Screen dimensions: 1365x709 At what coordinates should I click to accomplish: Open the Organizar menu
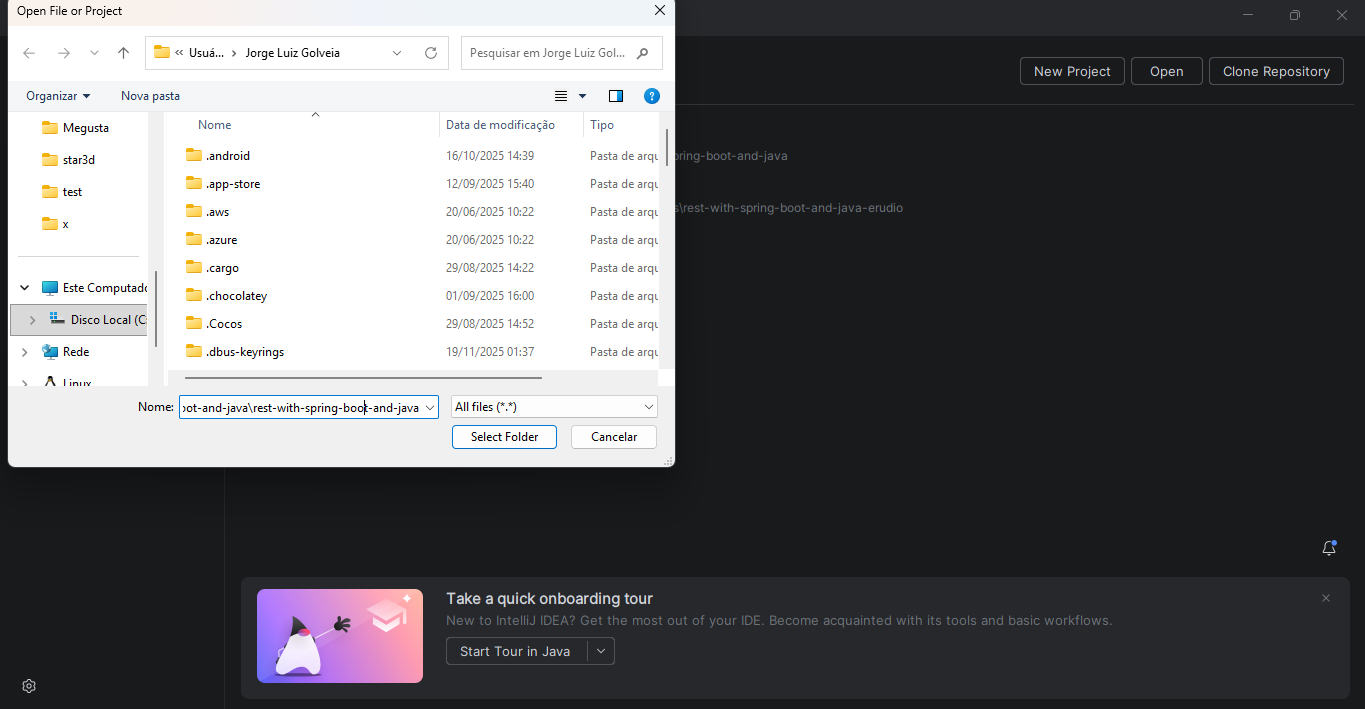click(58, 96)
